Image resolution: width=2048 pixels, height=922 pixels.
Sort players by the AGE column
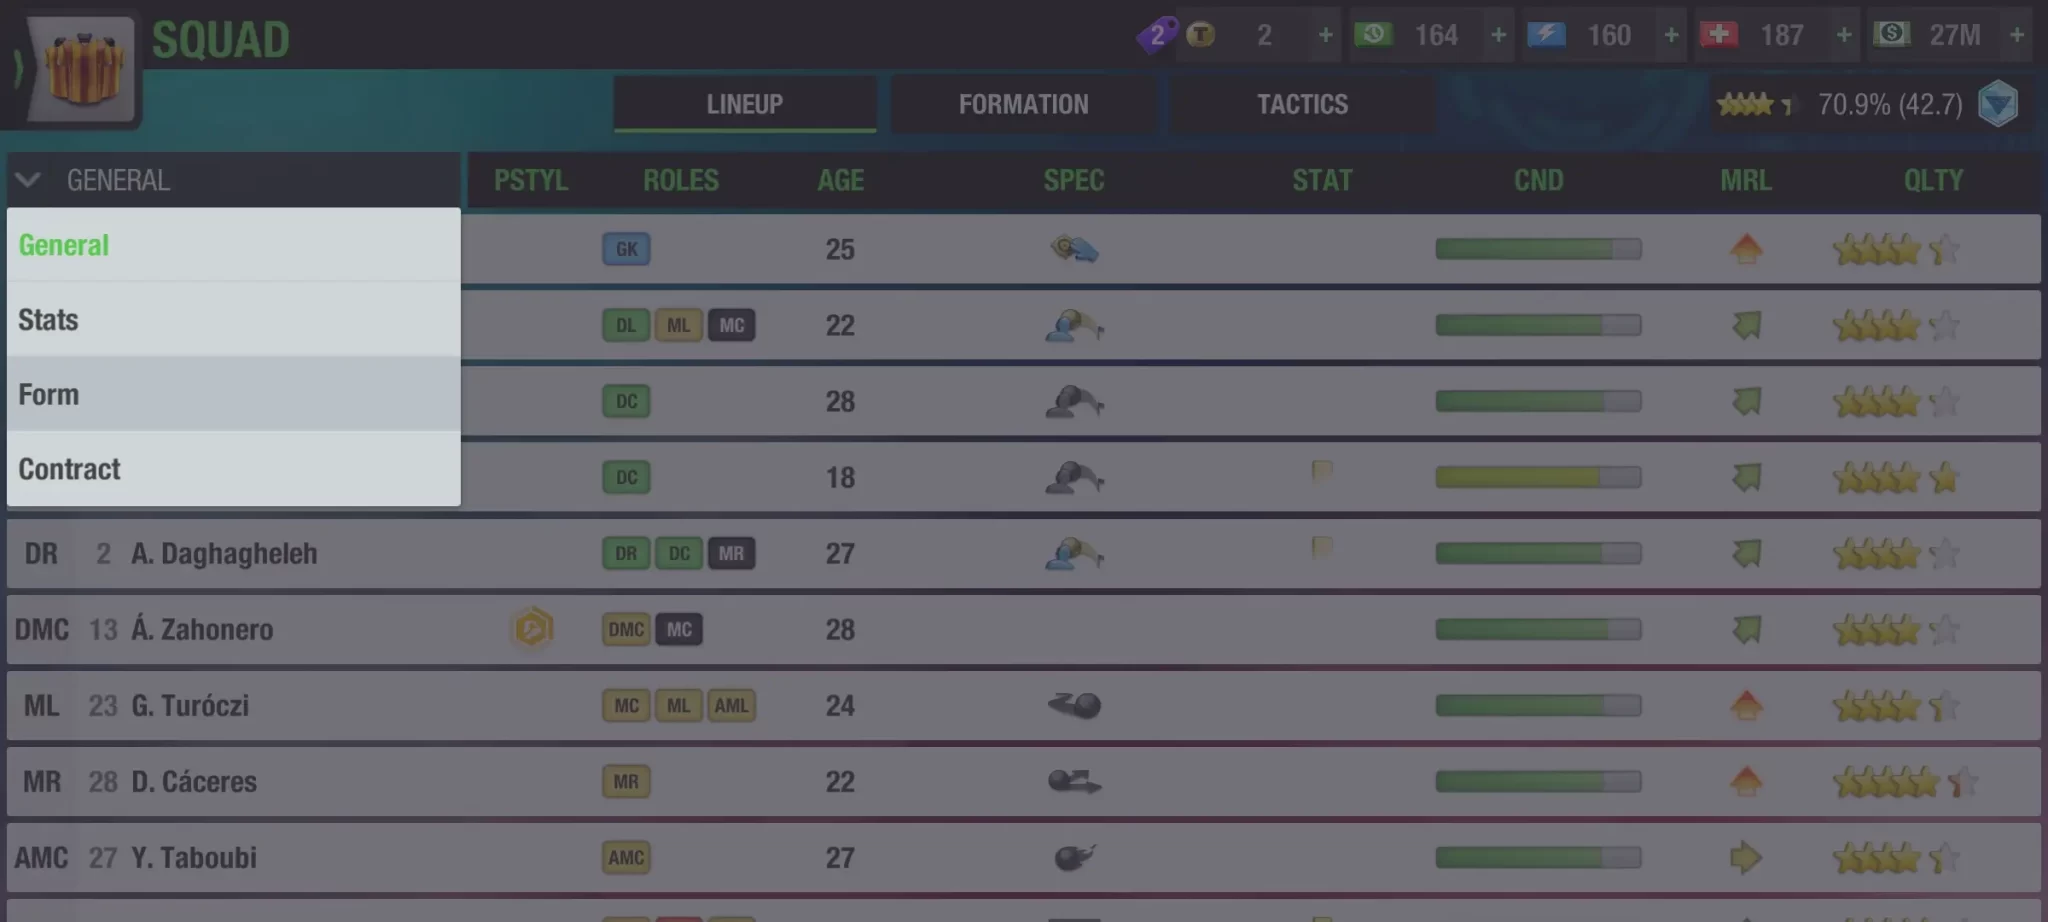tap(840, 180)
